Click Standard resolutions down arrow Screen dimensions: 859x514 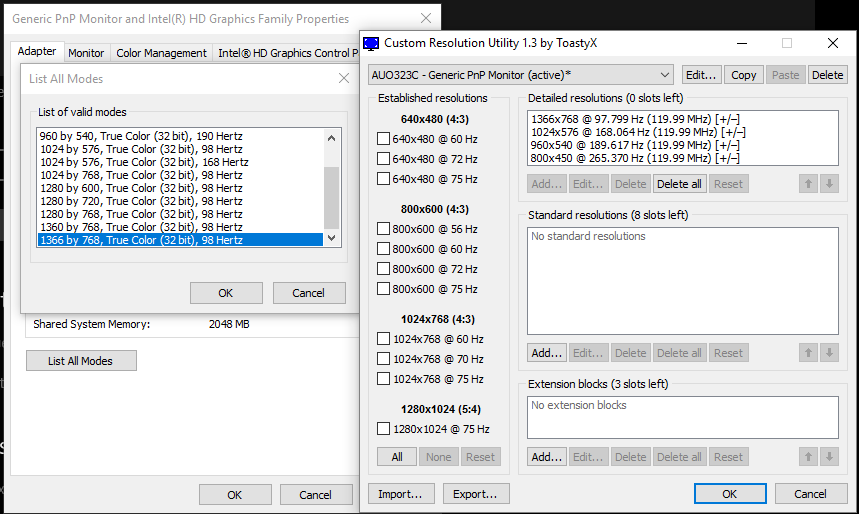coord(829,353)
